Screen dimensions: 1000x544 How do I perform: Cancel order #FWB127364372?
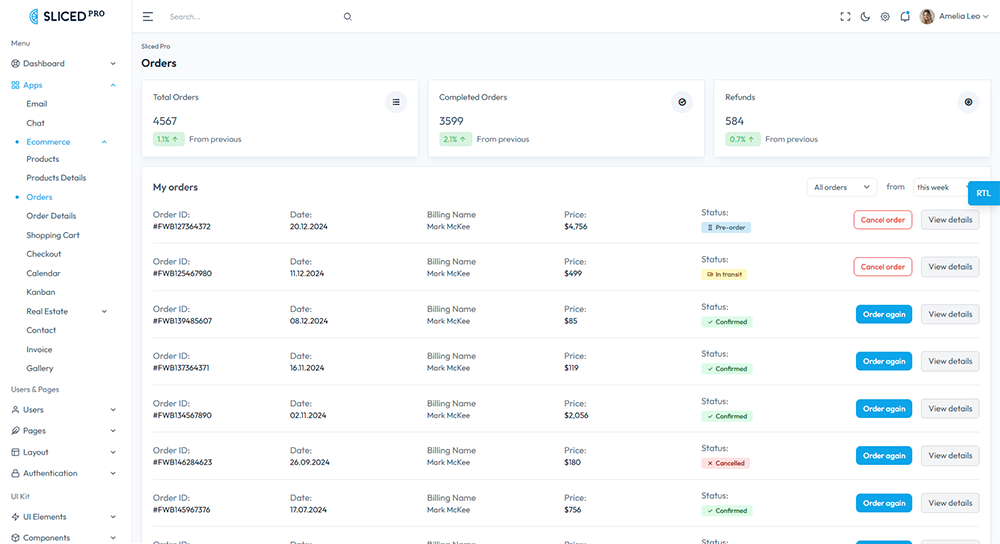(x=882, y=220)
